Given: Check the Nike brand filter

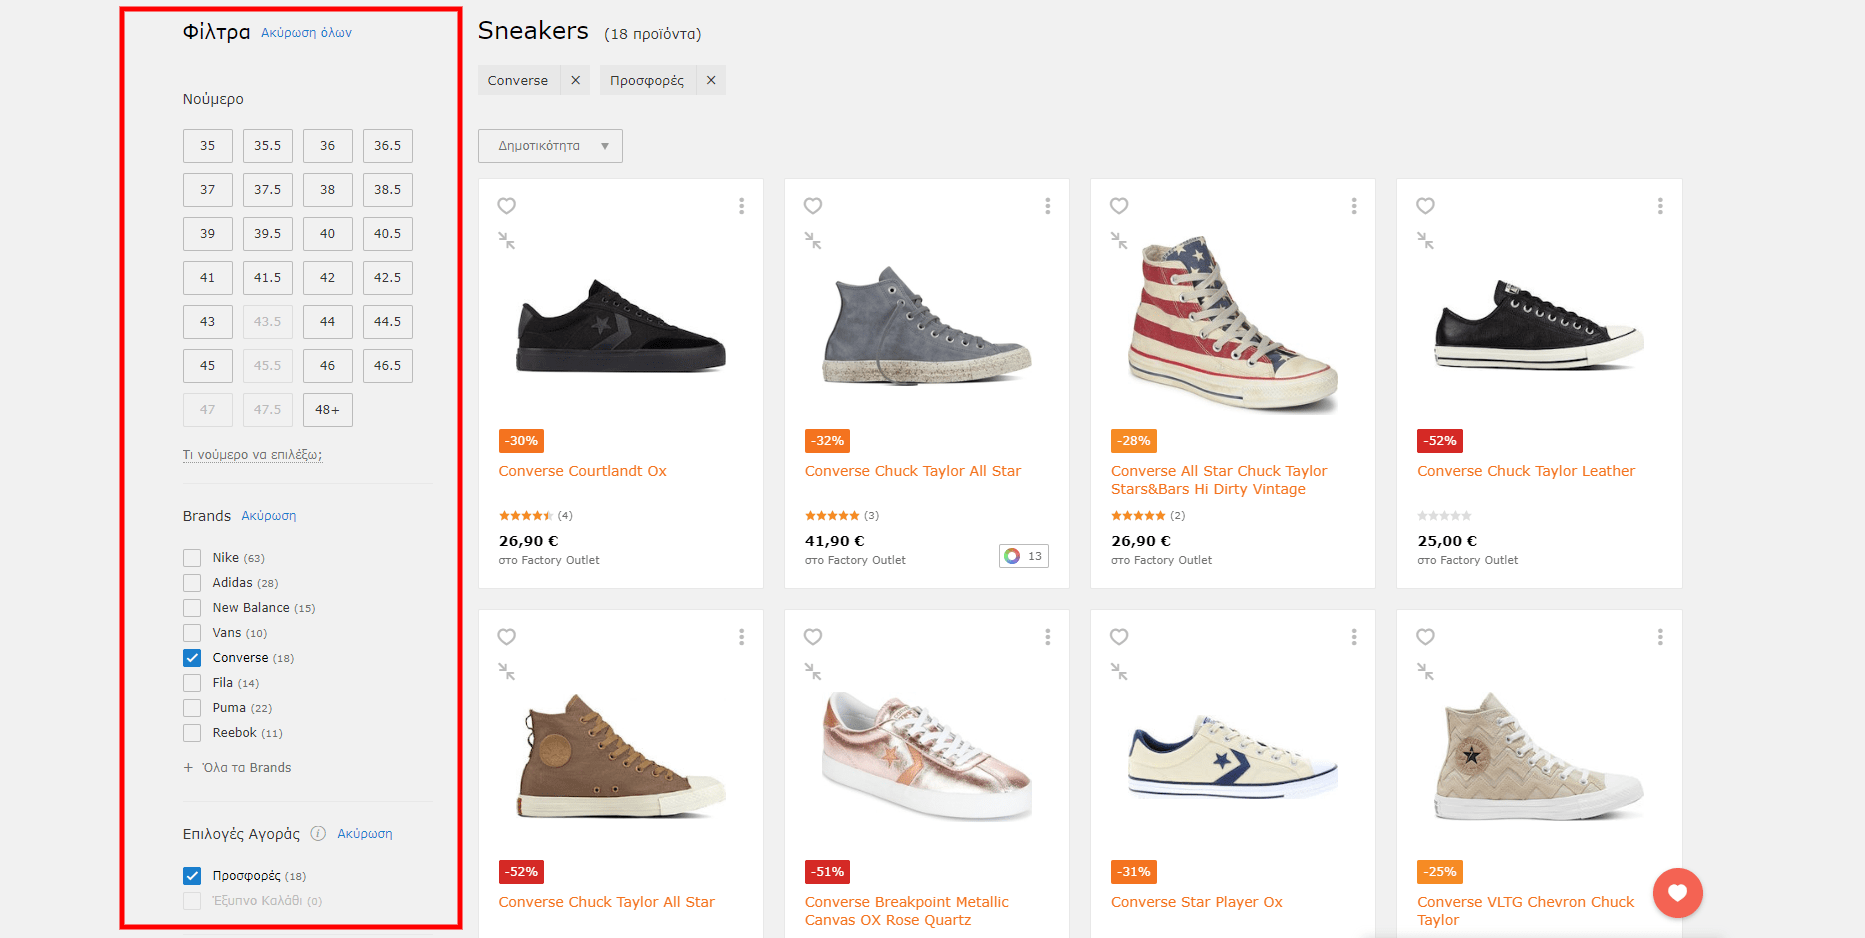Looking at the screenshot, I should [x=192, y=558].
